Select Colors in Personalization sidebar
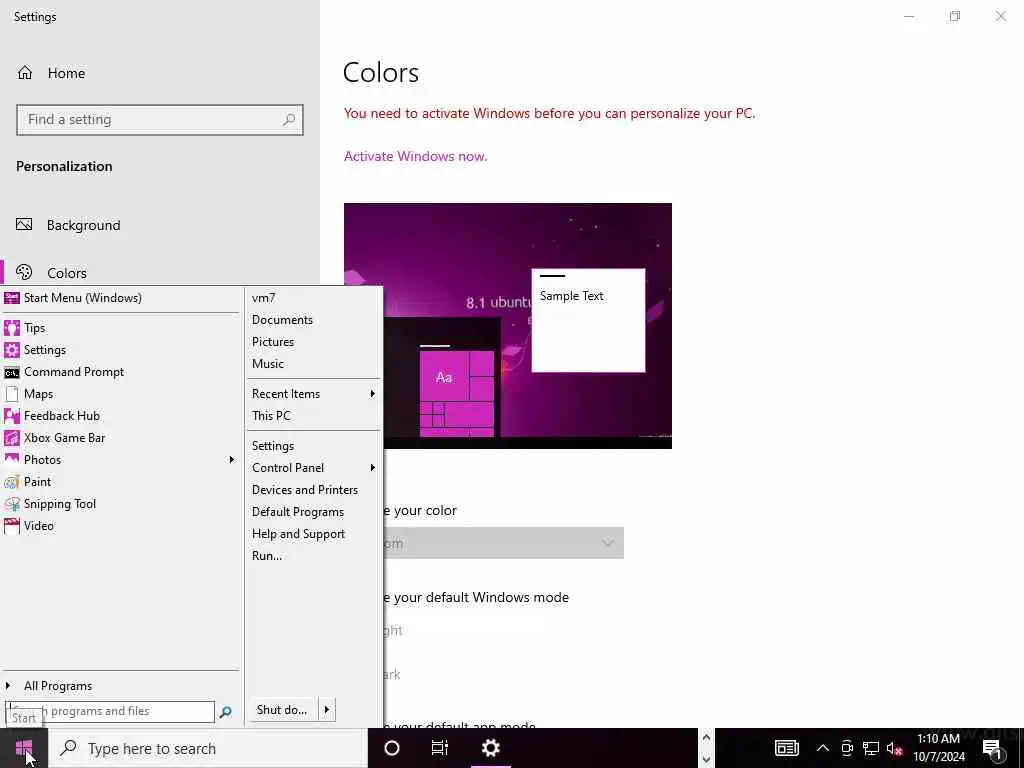 [67, 273]
